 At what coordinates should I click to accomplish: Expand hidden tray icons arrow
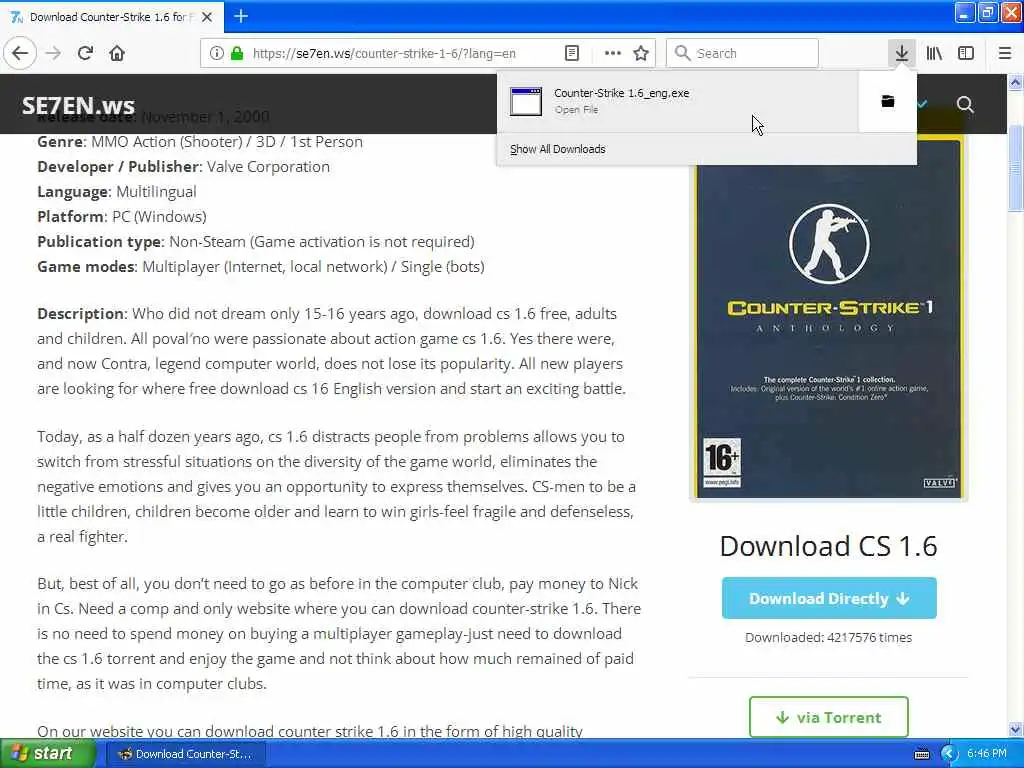click(x=949, y=754)
